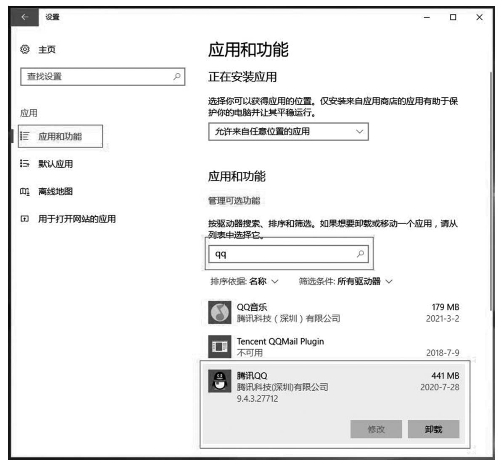Click the 用于打开网站的应用 sidebar icon

(25, 219)
